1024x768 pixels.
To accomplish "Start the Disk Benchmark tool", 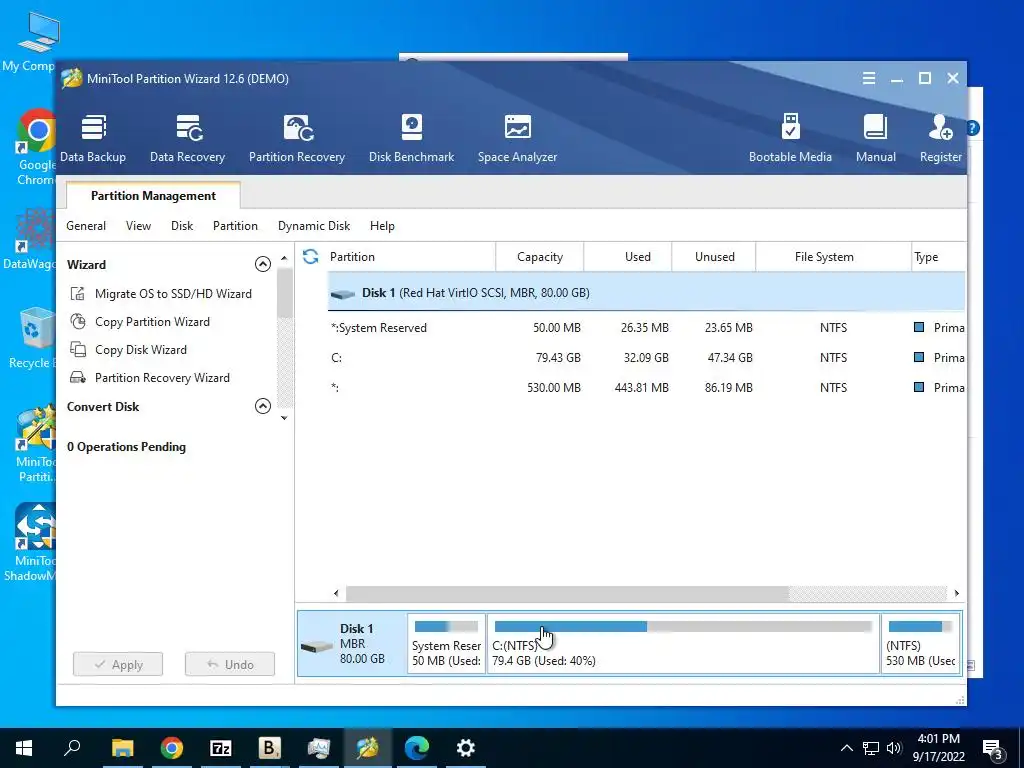I will [411, 138].
